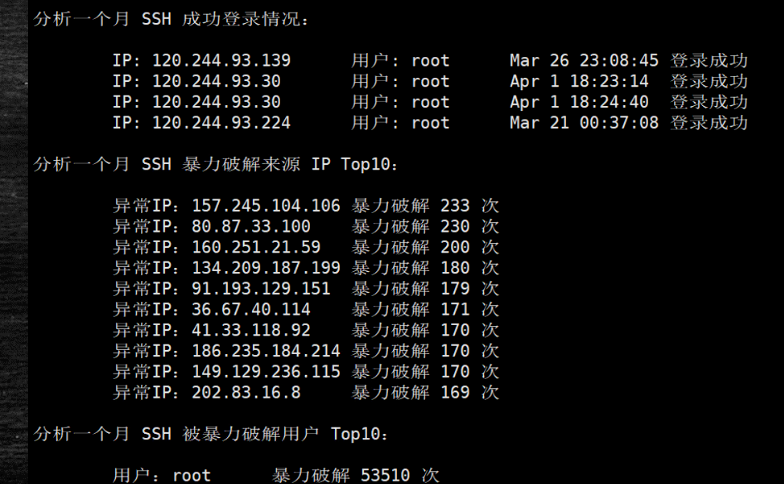784x484 pixels.
Task: Select abnormal IP 149.129.236.115
Action: point(266,372)
